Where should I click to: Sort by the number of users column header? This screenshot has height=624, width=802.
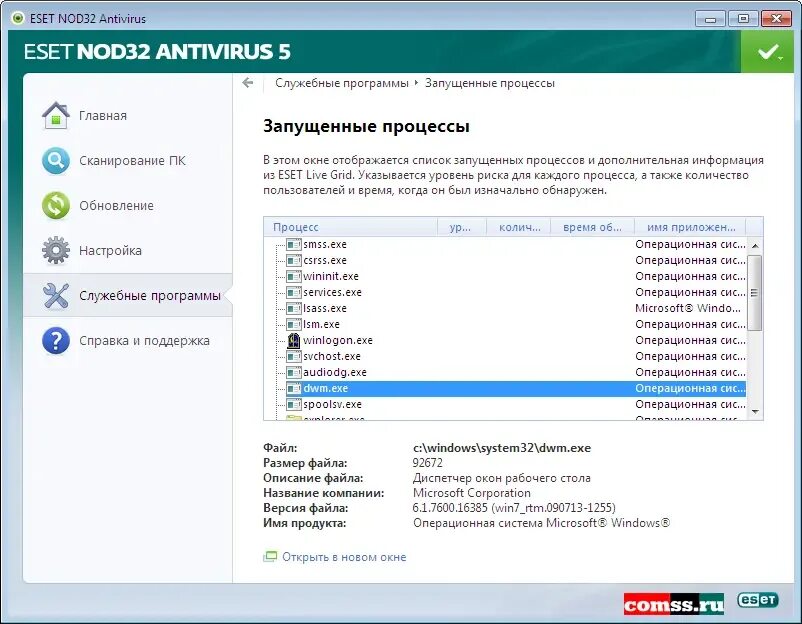518,227
